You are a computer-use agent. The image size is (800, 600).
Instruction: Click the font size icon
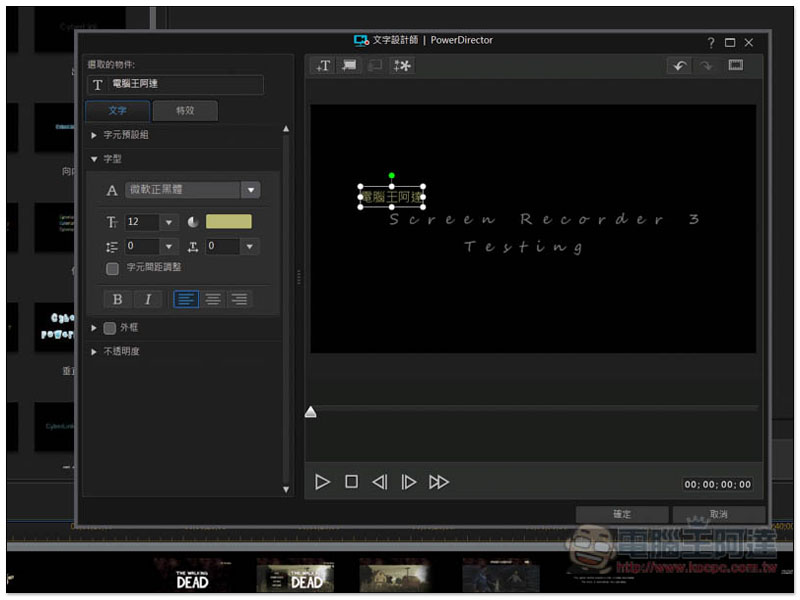[112, 222]
